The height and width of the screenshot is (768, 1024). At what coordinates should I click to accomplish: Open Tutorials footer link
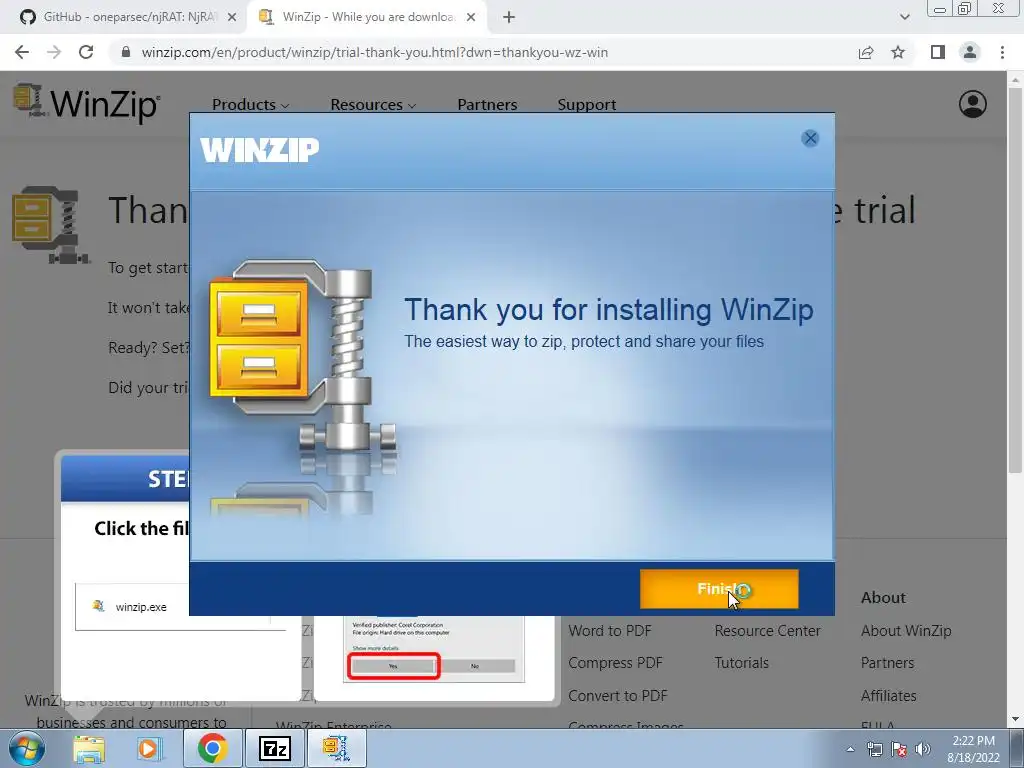742,663
